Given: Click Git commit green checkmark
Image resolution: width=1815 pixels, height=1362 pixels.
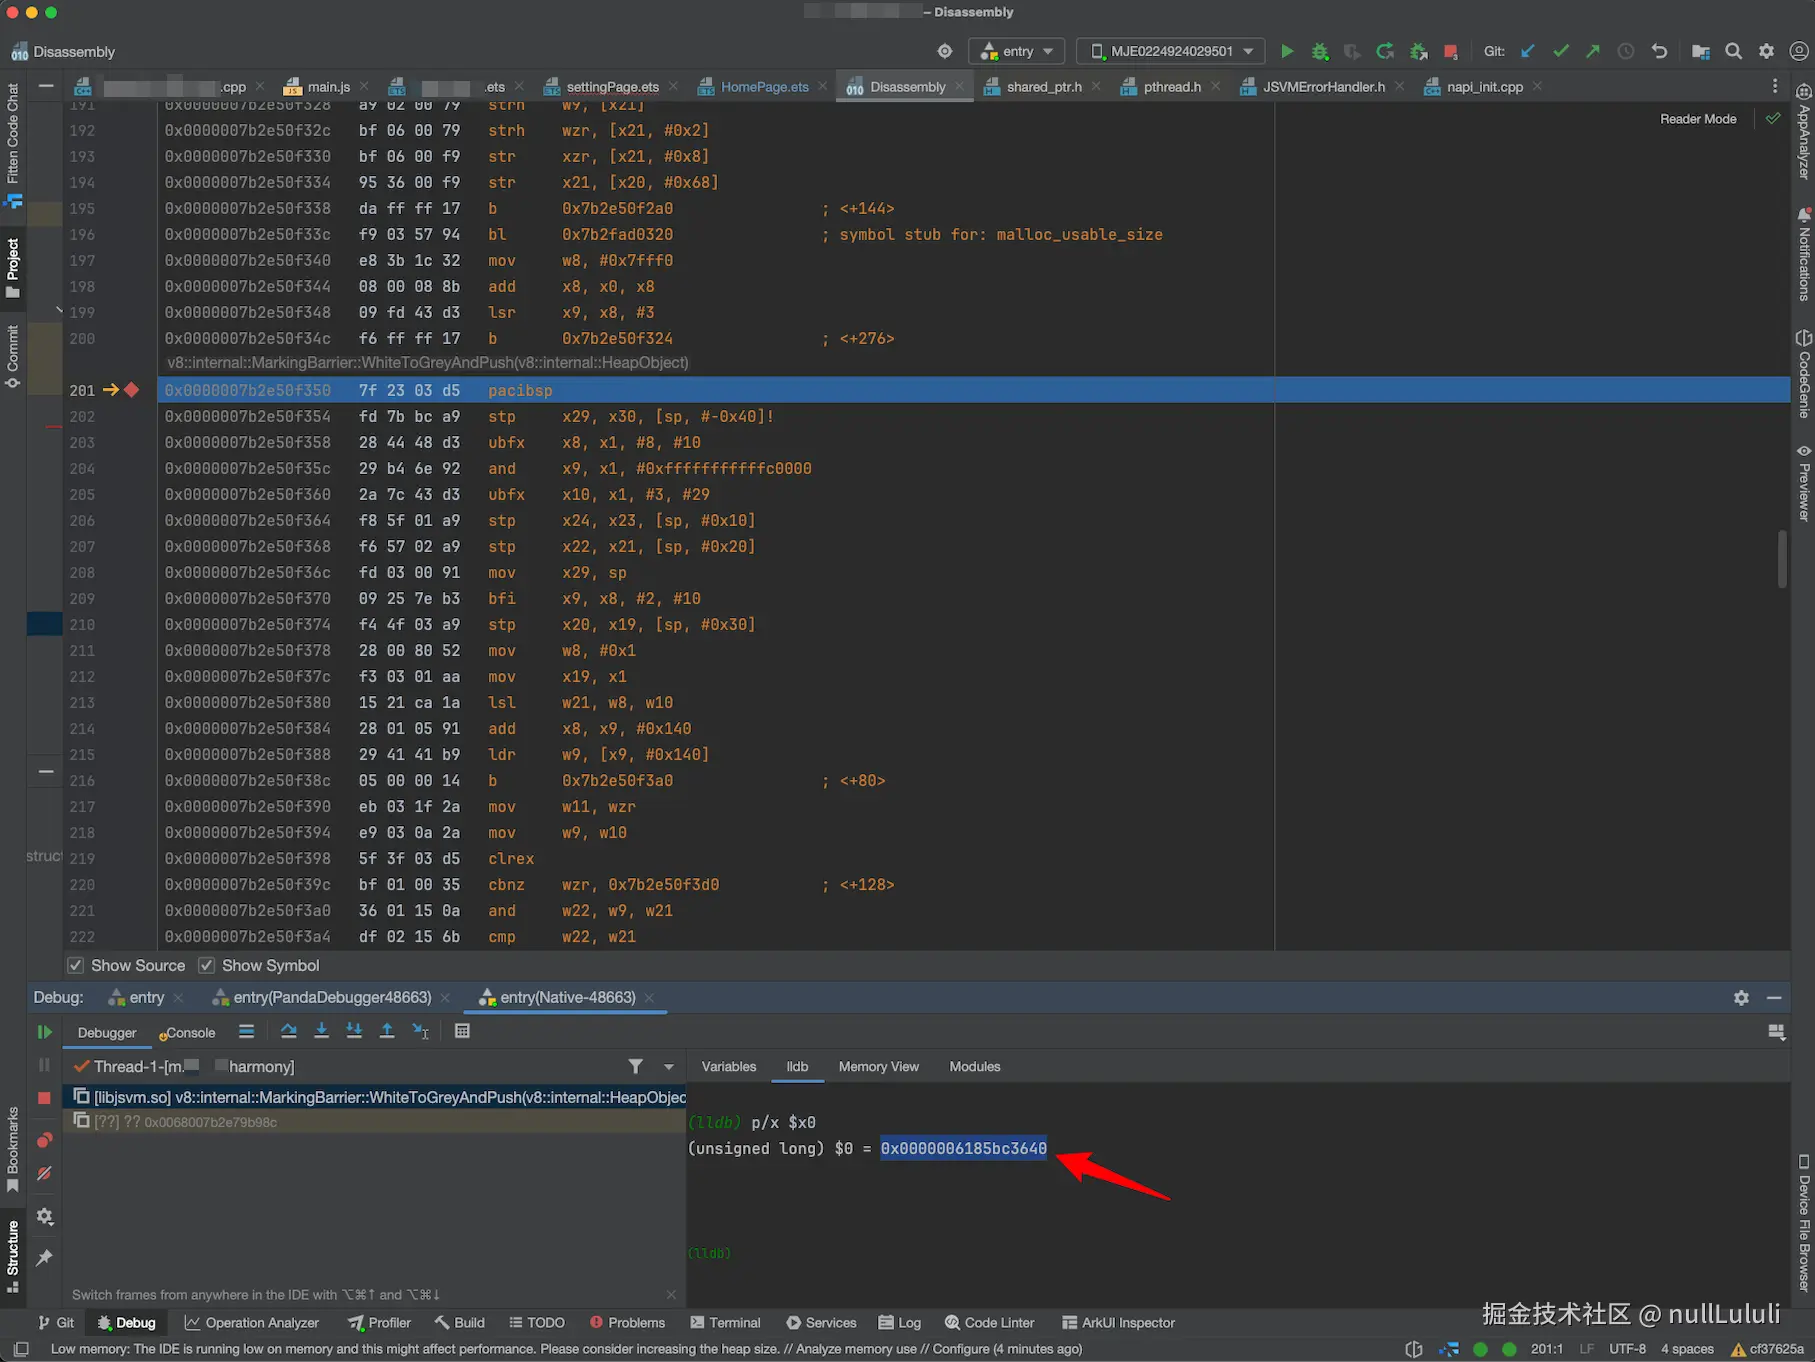Looking at the screenshot, I should [x=1561, y=51].
